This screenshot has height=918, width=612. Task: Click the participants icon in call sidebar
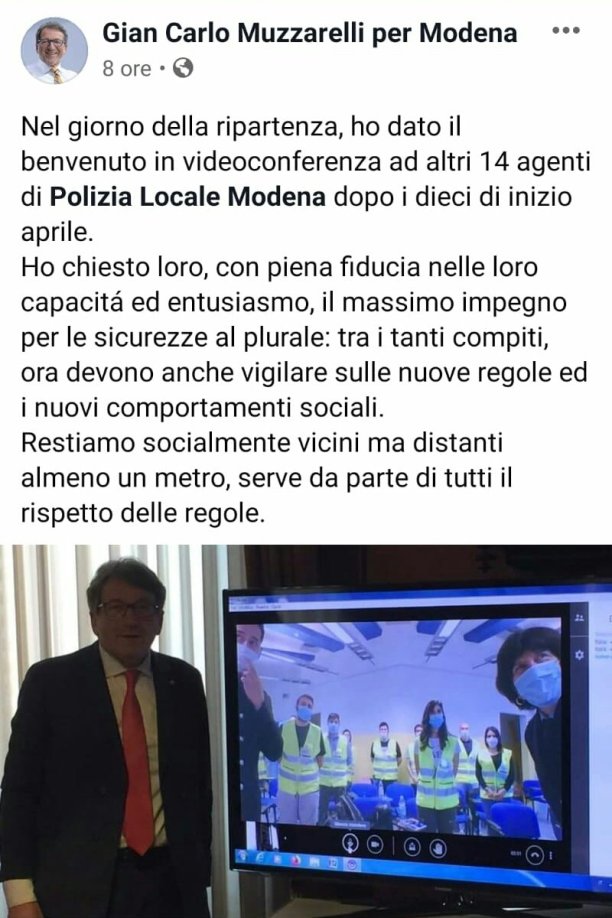tap(579, 618)
